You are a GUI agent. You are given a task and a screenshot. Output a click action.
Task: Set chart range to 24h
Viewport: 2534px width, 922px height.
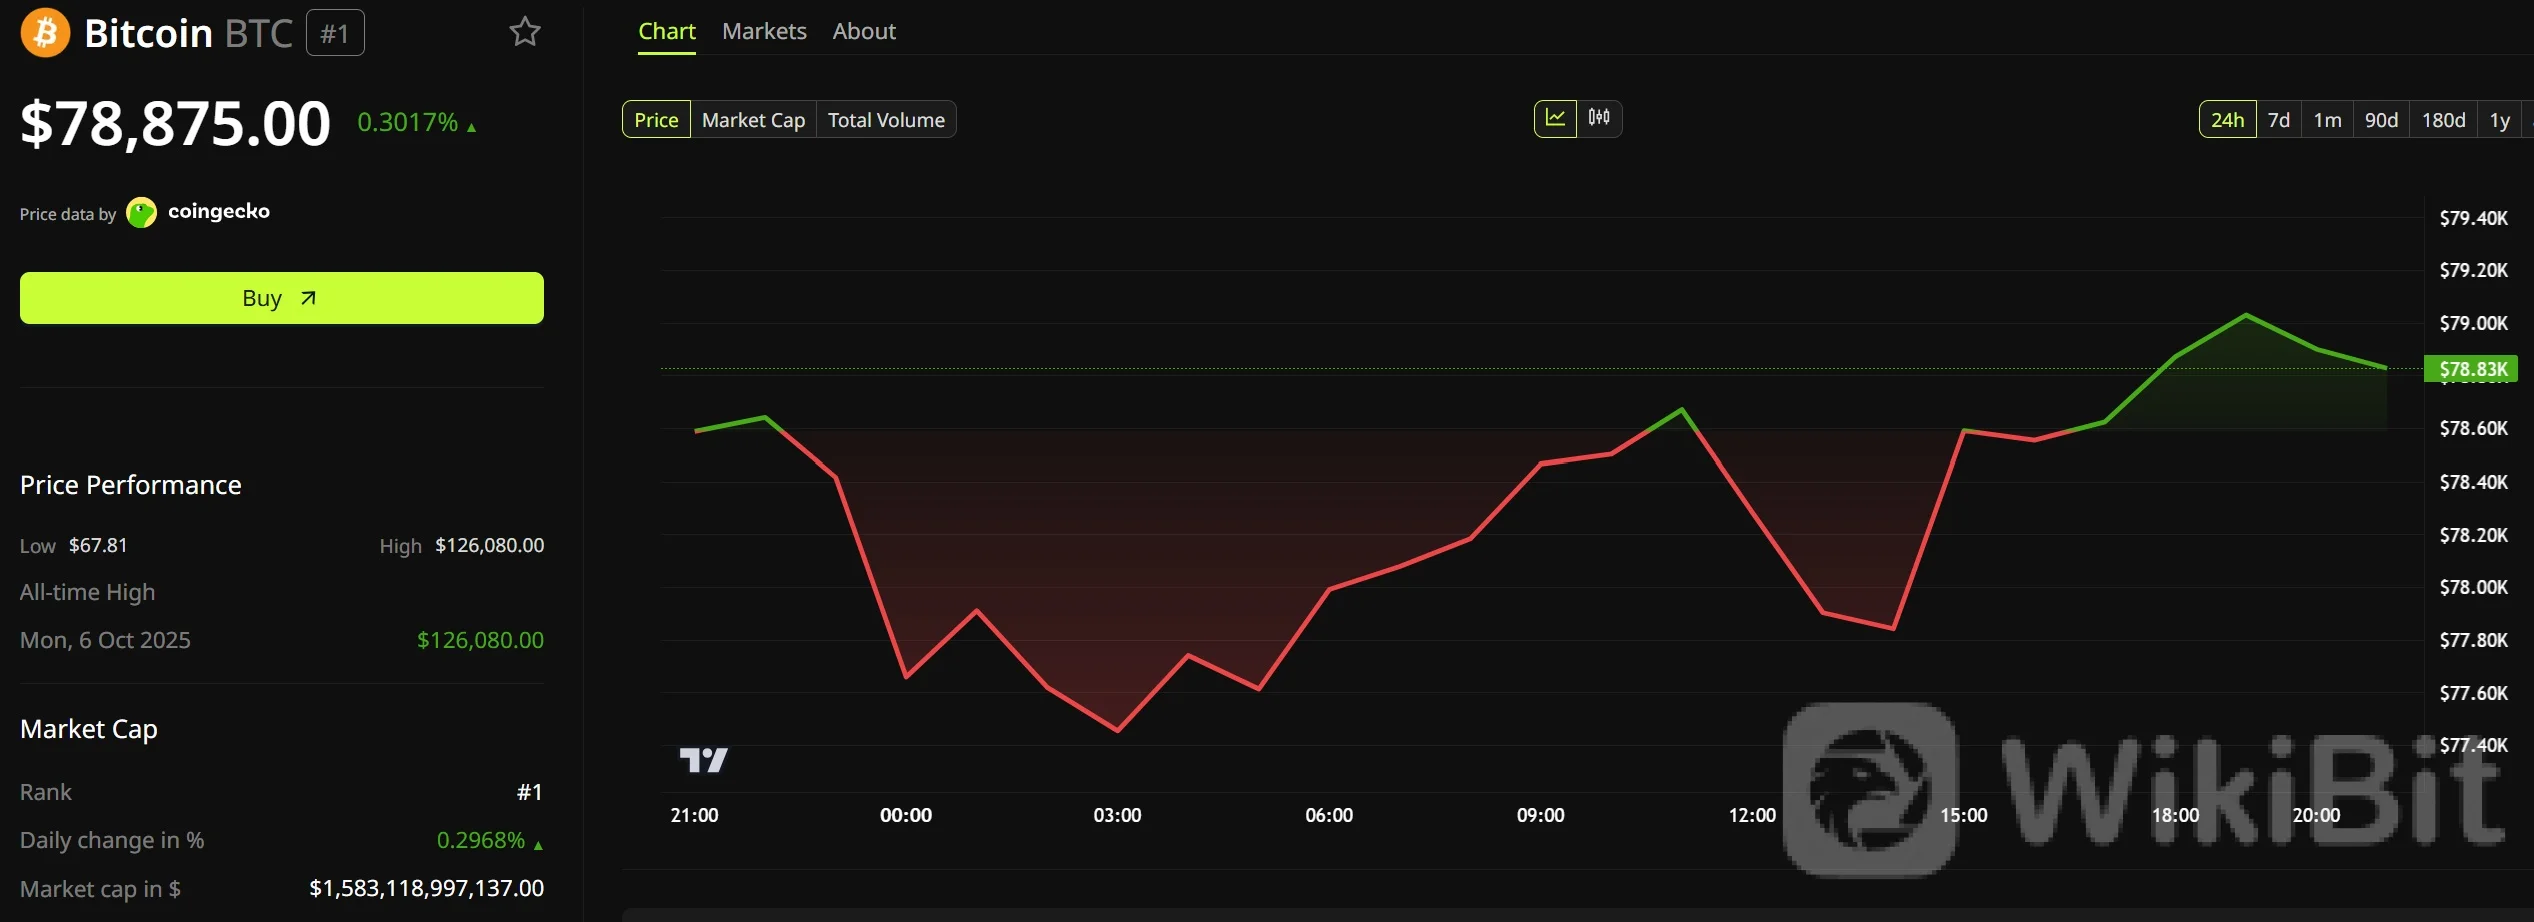point(2227,120)
